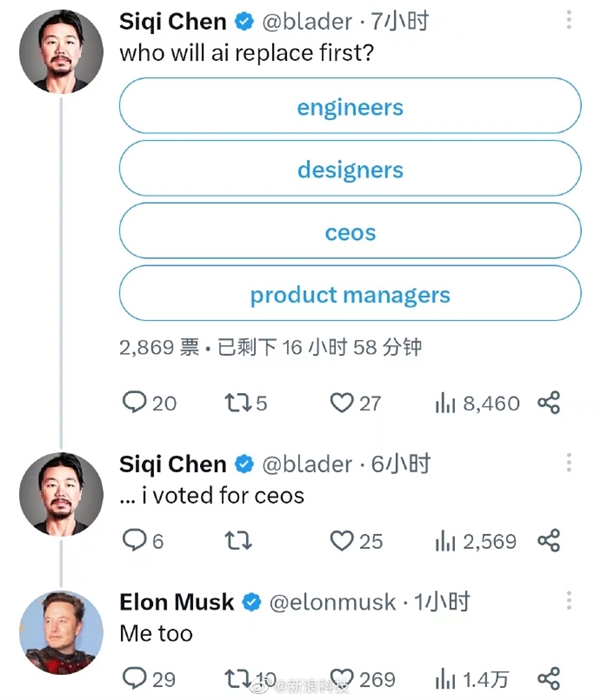Open Elon Musk's profile picture
The width and height of the screenshot is (600, 700).
(x=61, y=633)
